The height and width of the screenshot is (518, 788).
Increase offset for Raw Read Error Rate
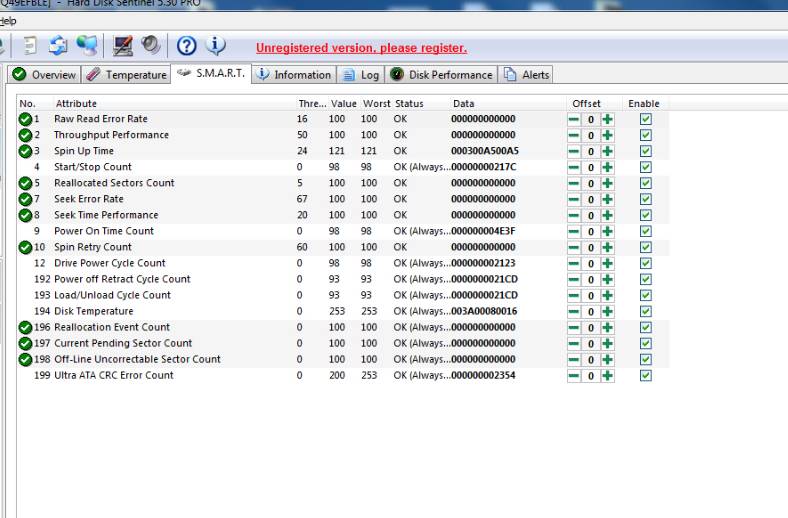(608, 120)
